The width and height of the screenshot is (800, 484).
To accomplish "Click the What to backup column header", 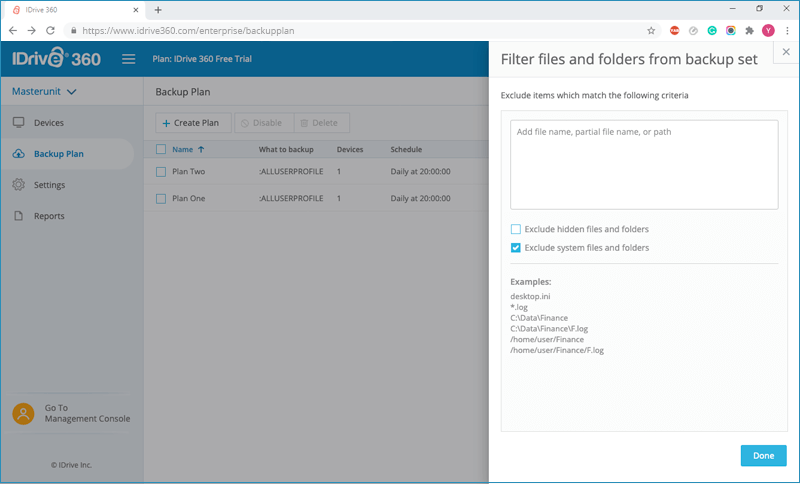I will point(286,149).
